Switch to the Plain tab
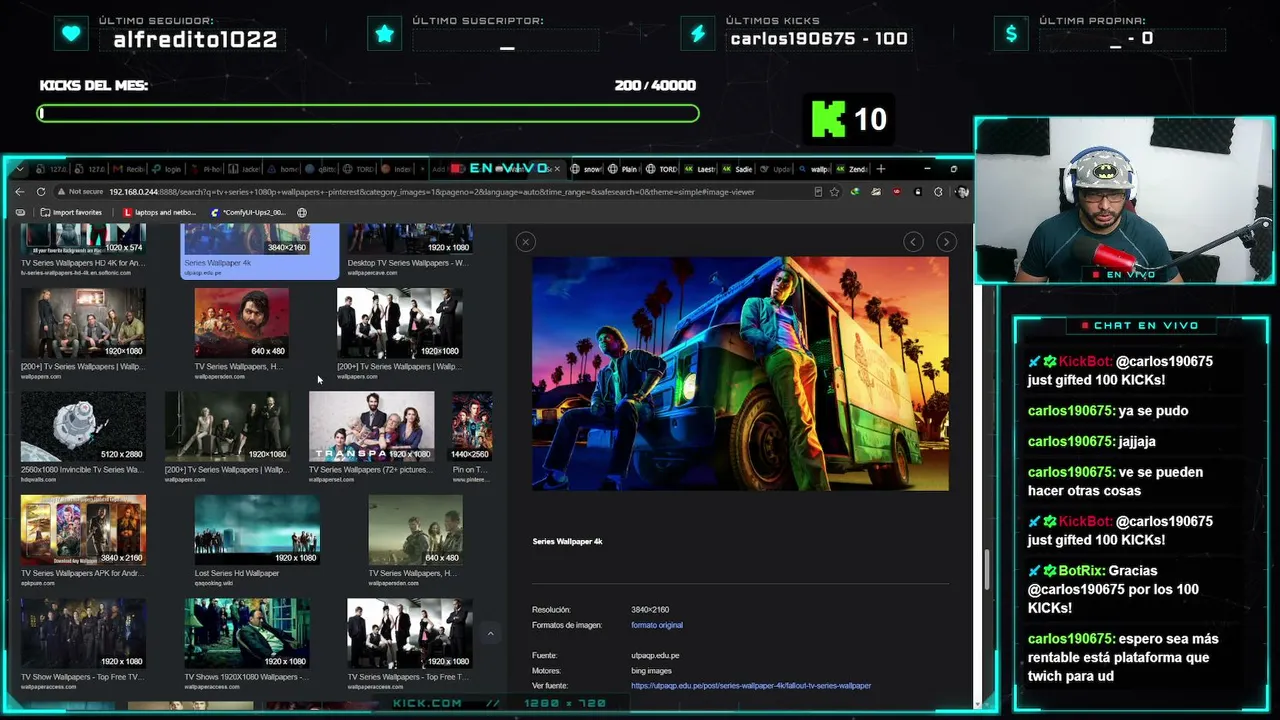The height and width of the screenshot is (720, 1280). (625, 169)
